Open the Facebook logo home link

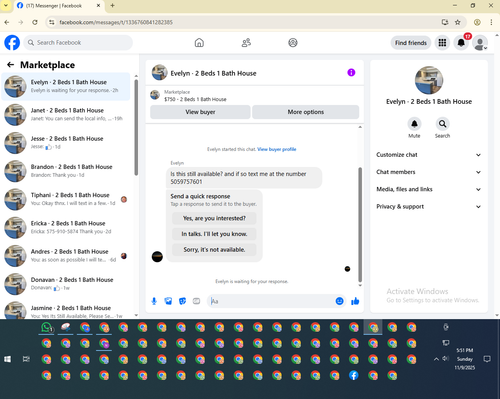12,43
